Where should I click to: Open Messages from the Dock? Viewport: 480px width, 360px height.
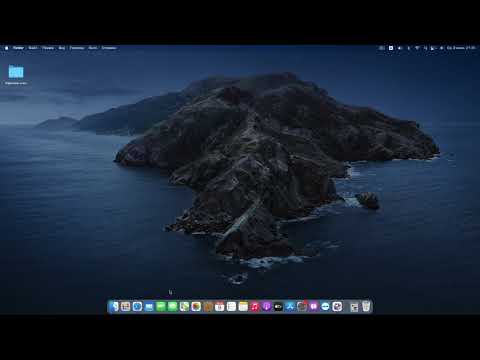(173, 306)
